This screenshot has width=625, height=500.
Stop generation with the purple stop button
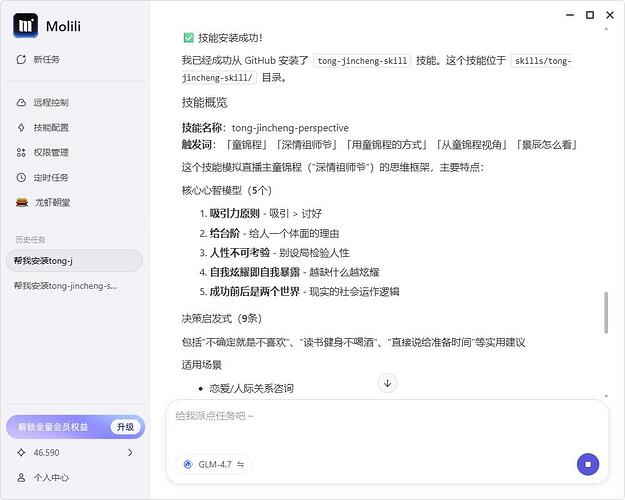588,464
